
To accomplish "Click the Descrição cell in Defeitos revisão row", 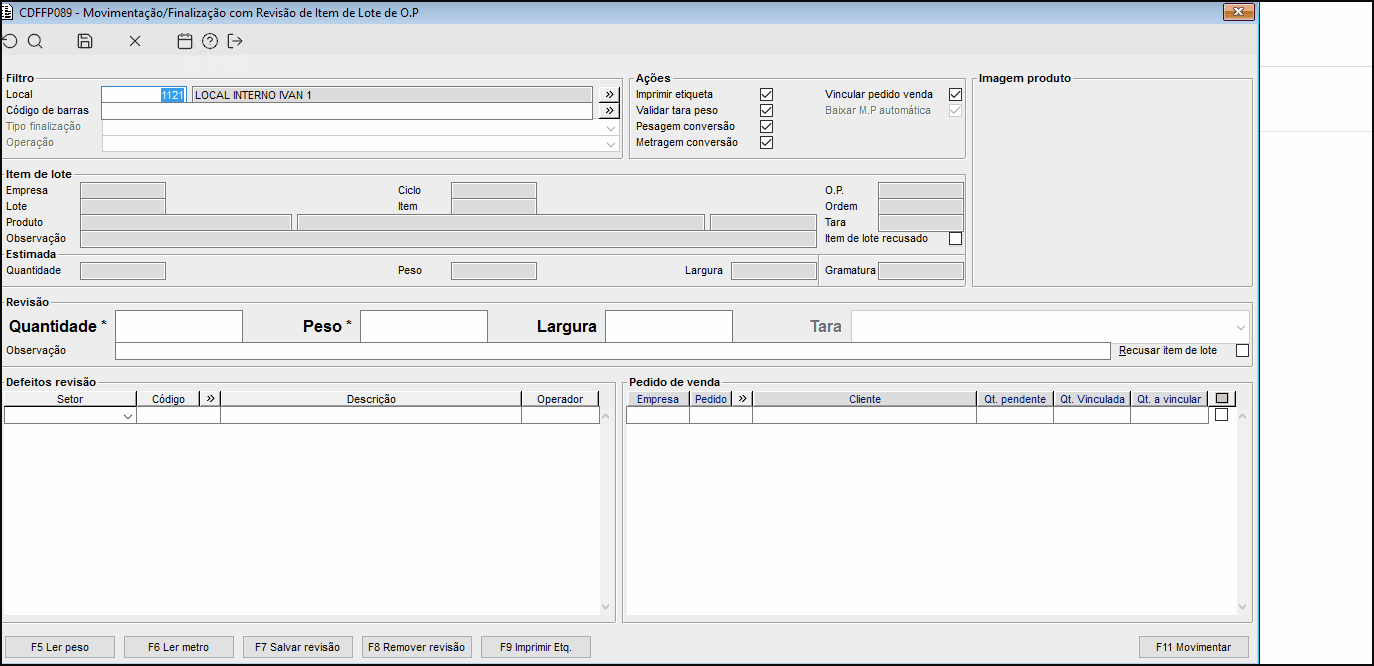I will (371, 415).
